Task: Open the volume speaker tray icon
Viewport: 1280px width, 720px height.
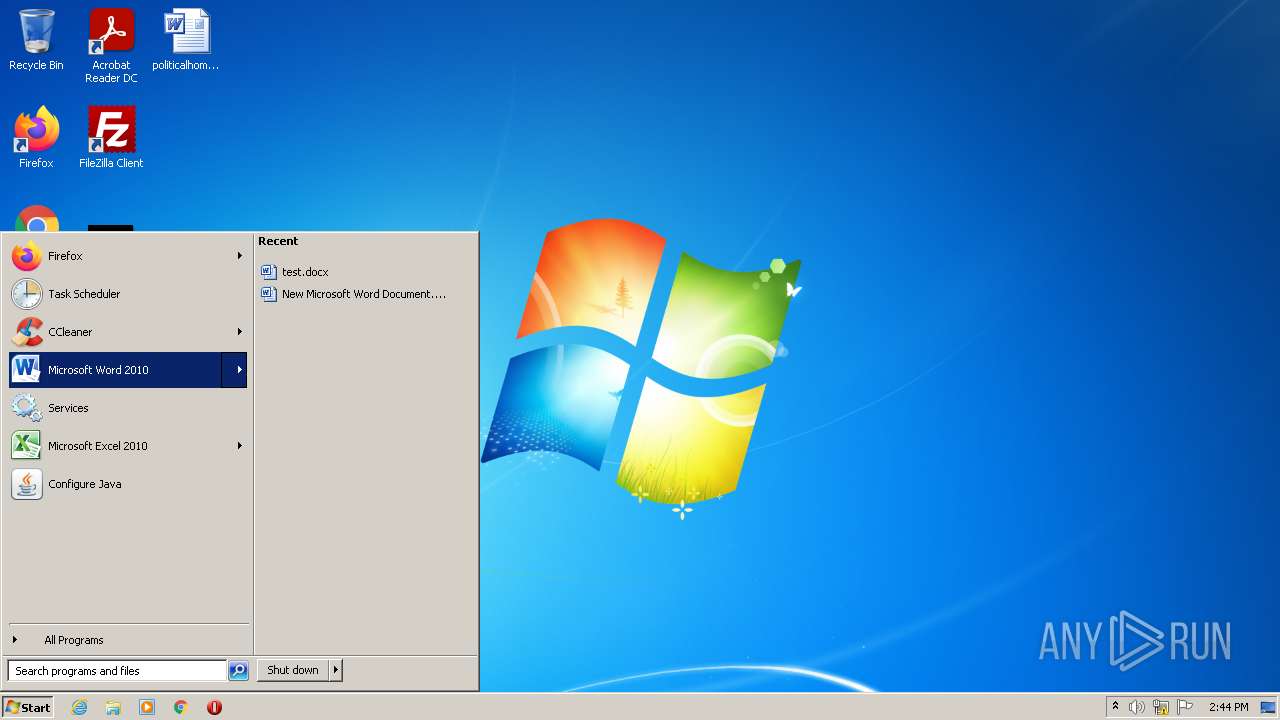Action: click(x=1137, y=707)
